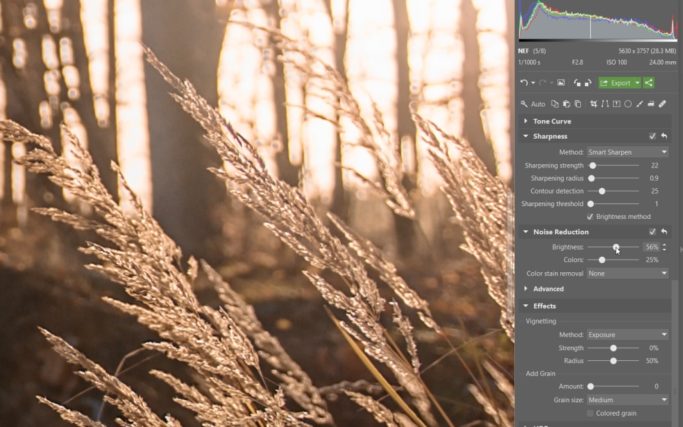Open the Color stain removal dropdown
The height and width of the screenshot is (427, 683).
pos(628,274)
